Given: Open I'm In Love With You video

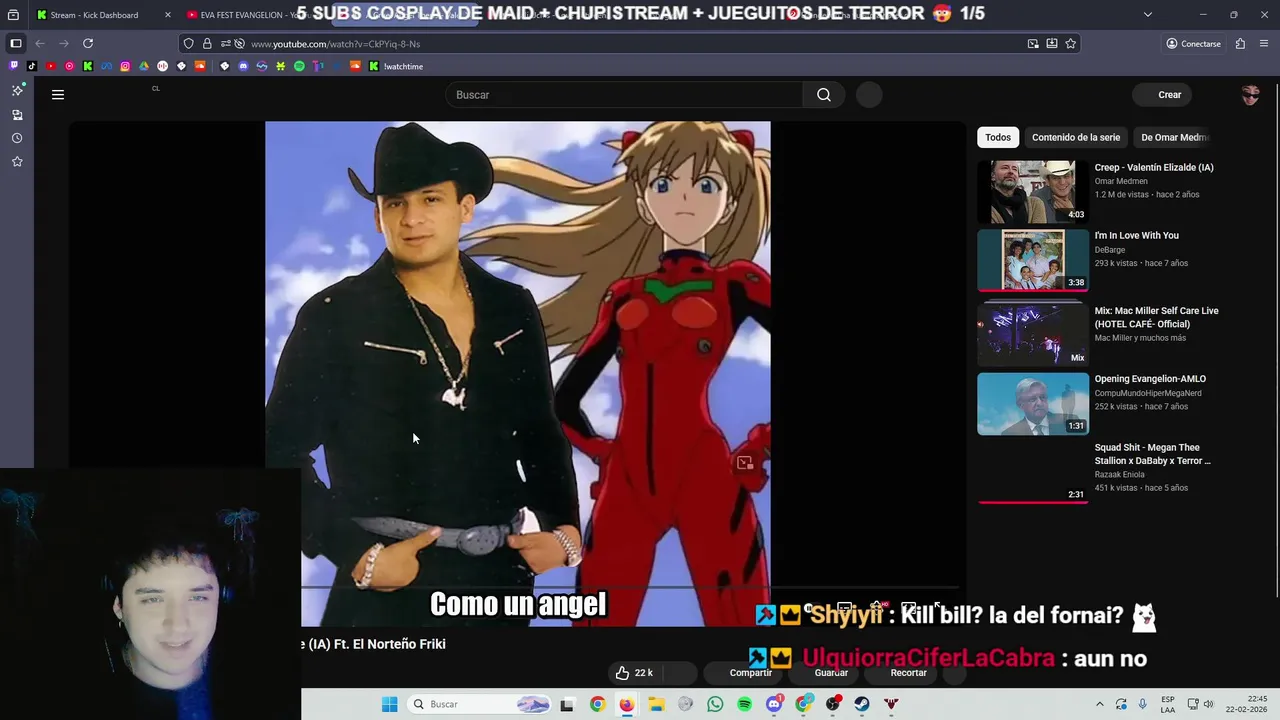Looking at the screenshot, I should [1136, 236].
